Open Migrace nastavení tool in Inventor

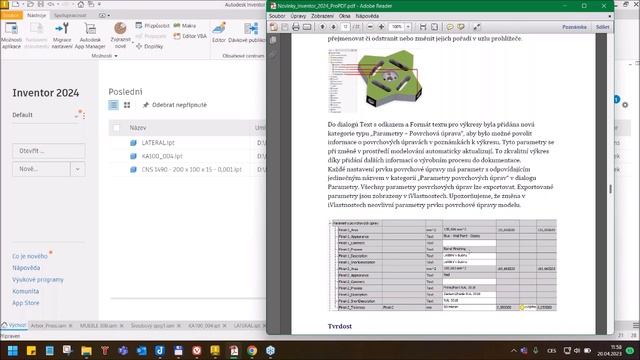(62, 35)
